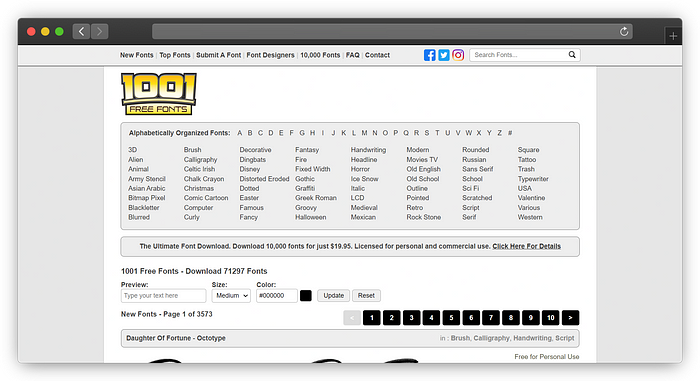Reload the page with refresh icon
The width and height of the screenshot is (700, 381).
coord(624,31)
